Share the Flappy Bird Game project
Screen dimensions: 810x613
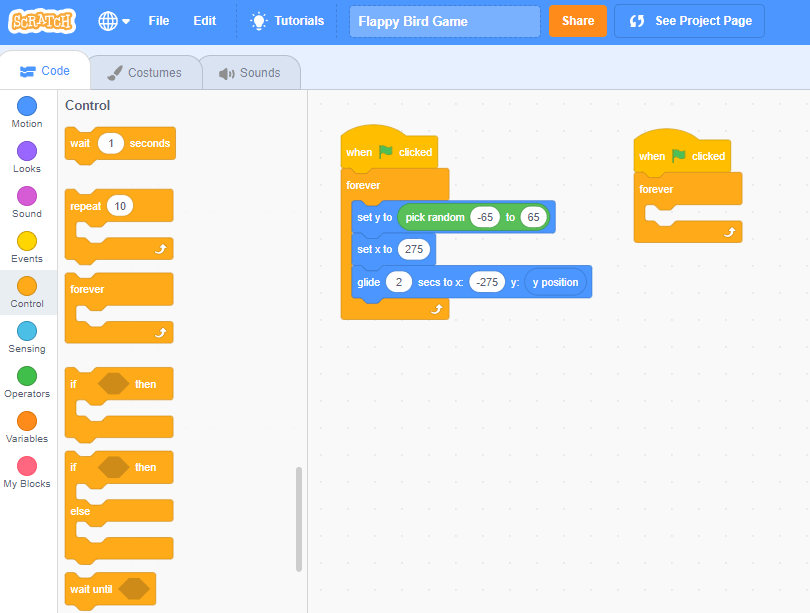(x=578, y=20)
